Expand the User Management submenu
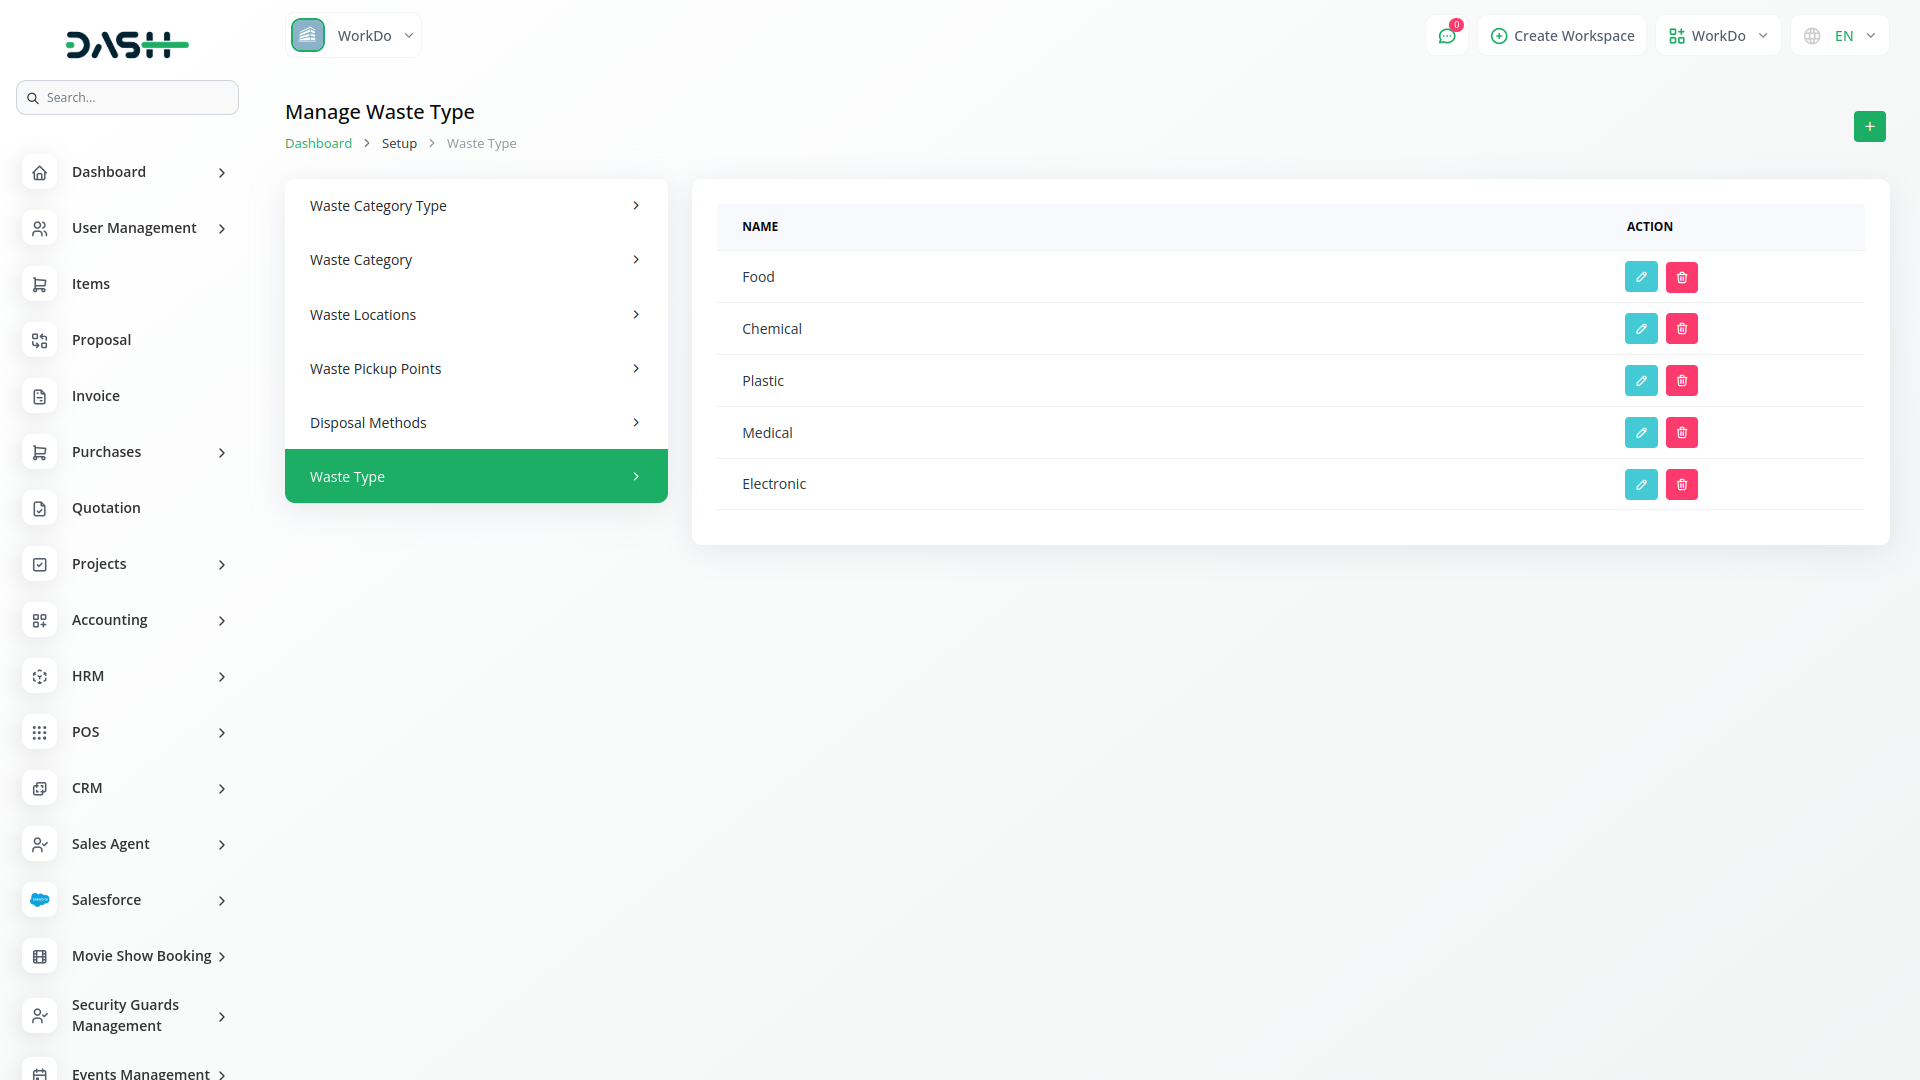Screen dimensions: 1920x1080 point(222,229)
